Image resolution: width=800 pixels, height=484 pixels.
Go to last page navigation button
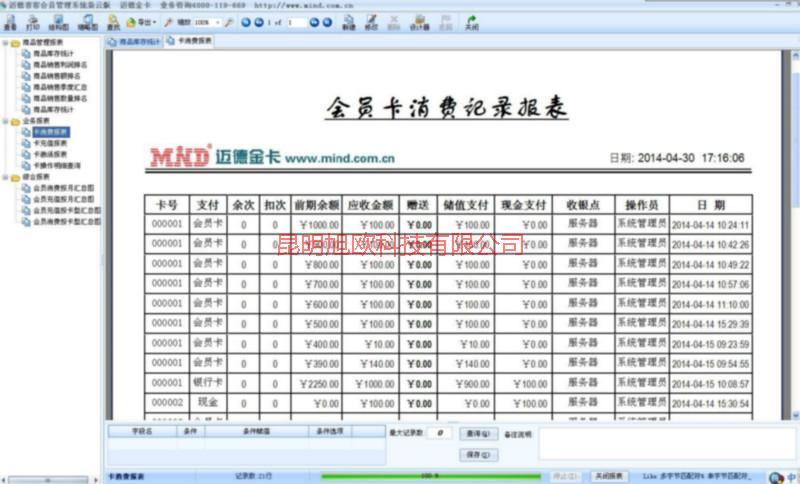click(327, 22)
